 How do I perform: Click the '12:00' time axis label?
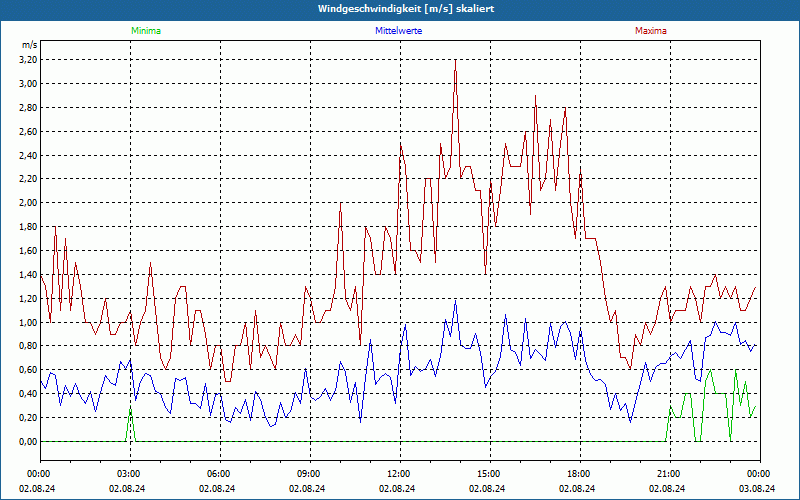tap(400, 474)
